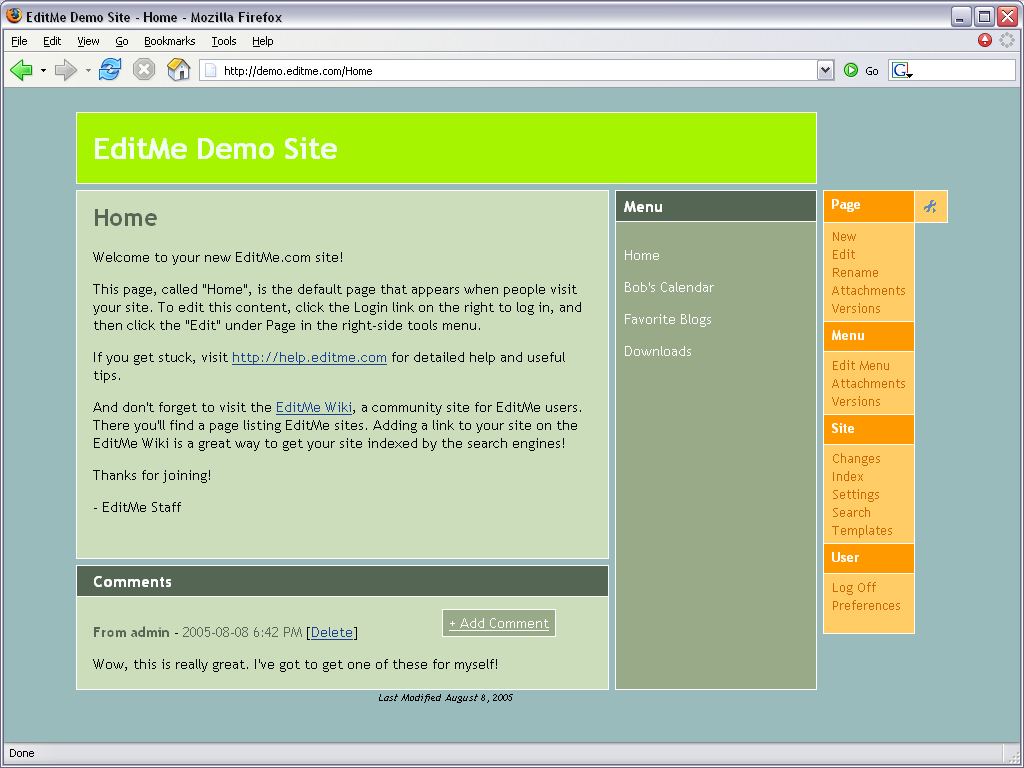
Task: Click Edit under the Page tools
Action: coord(843,255)
